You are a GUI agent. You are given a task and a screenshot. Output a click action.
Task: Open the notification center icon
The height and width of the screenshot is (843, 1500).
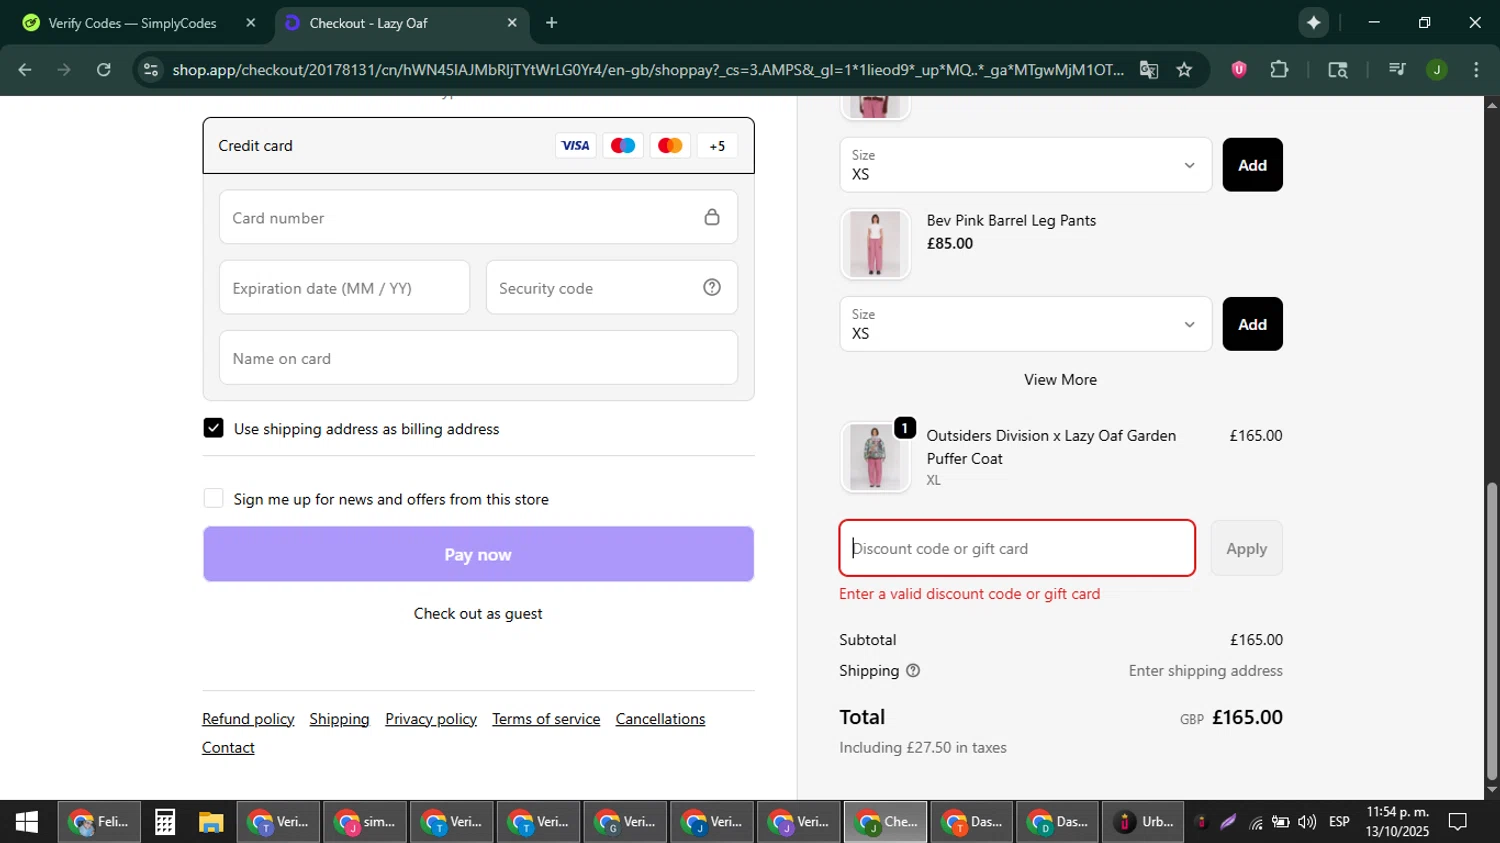point(1458,822)
